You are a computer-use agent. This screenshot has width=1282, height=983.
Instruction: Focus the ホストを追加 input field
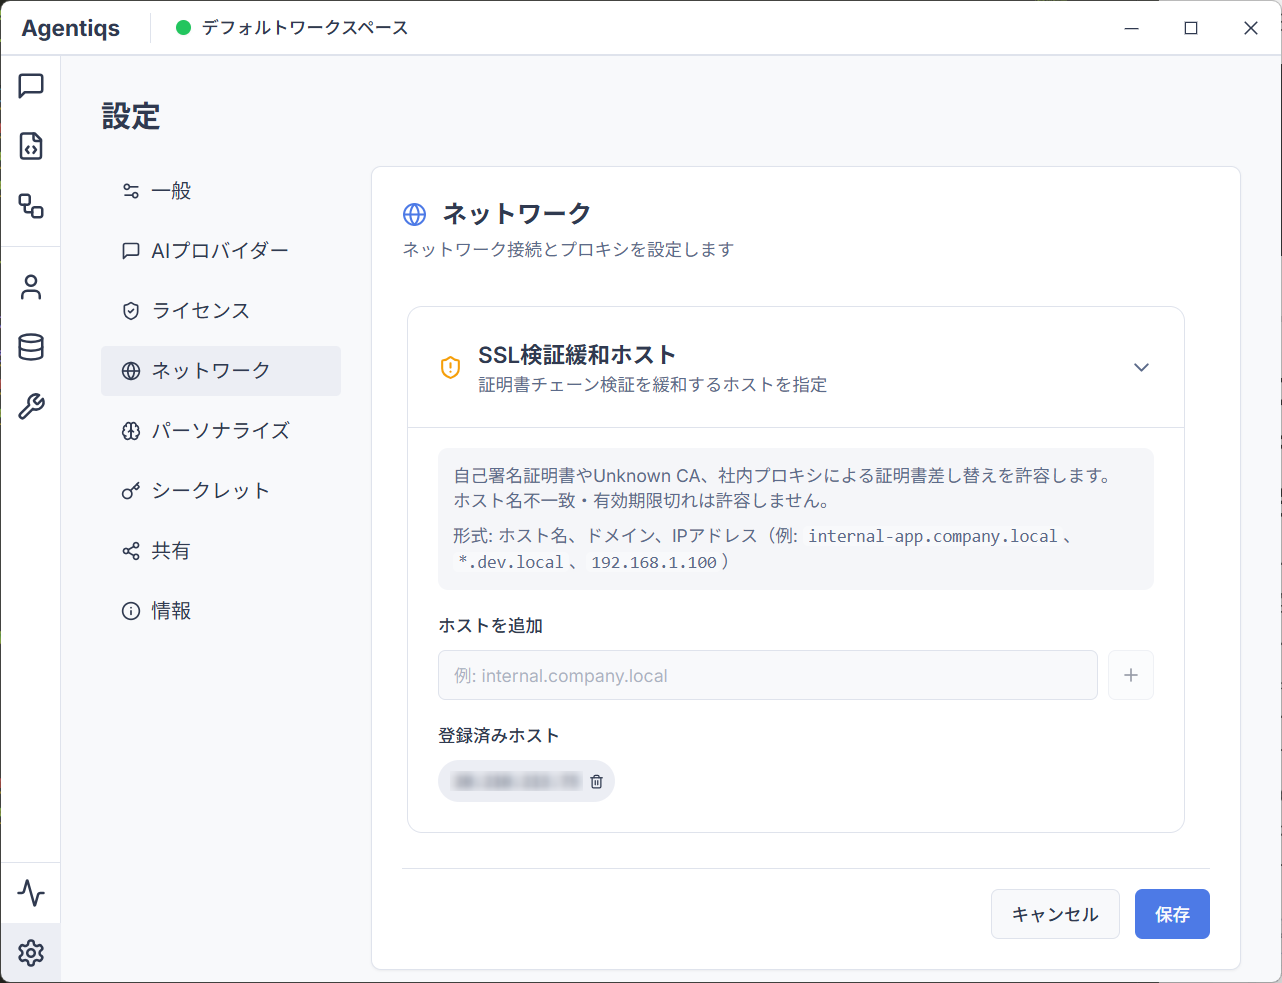[x=767, y=675]
